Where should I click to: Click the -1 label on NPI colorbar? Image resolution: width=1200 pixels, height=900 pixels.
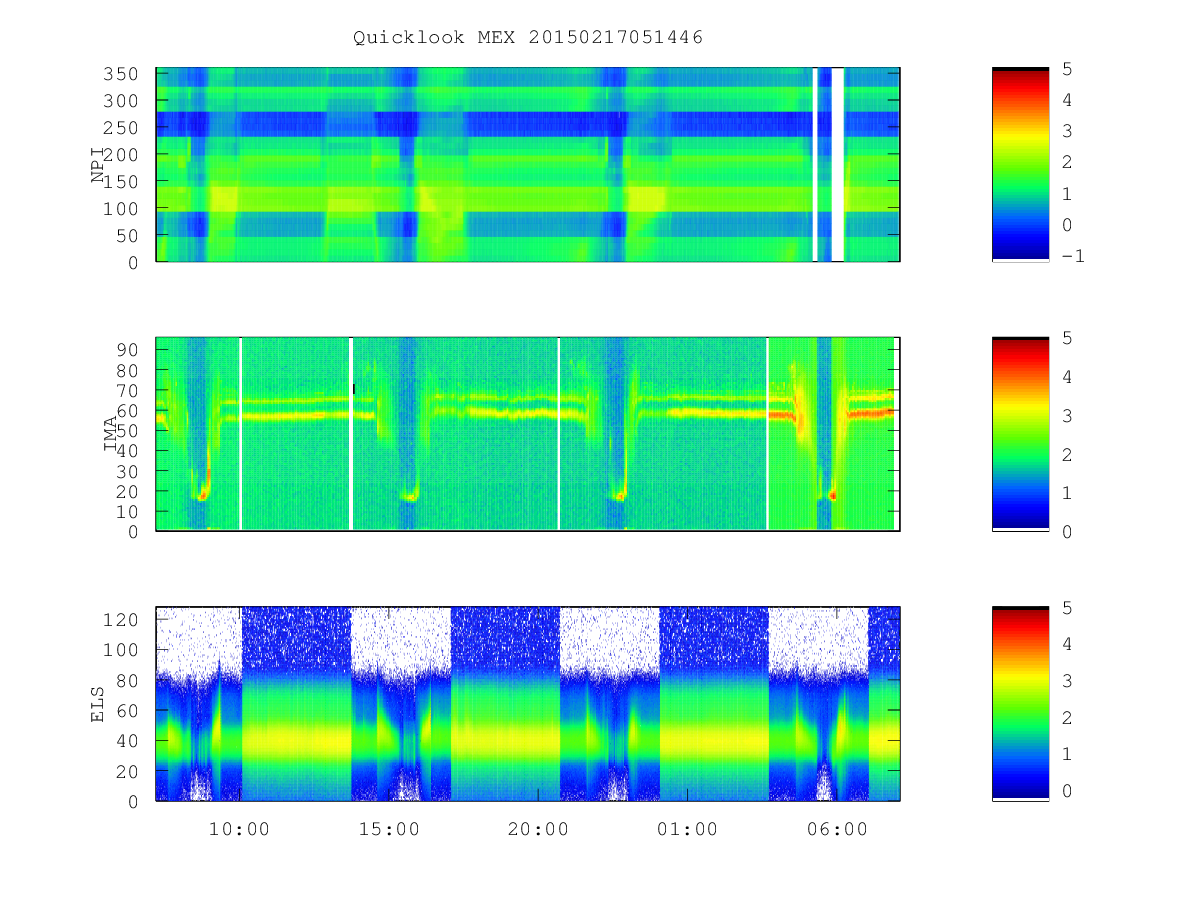pos(1074,256)
